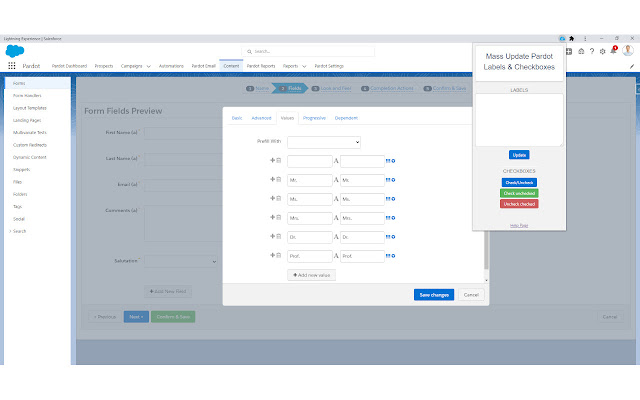Click the plus icon beside the Ms. row
This screenshot has width=640, height=400.
(x=272, y=198)
